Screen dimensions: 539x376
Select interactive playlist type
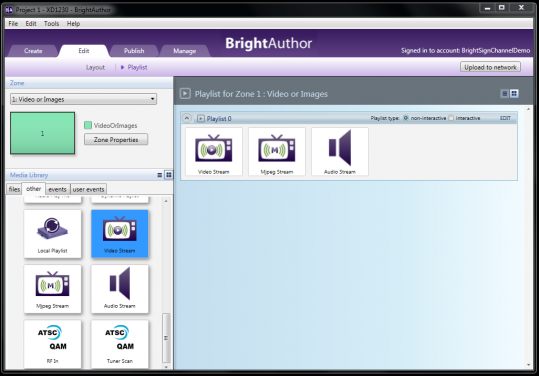point(451,118)
